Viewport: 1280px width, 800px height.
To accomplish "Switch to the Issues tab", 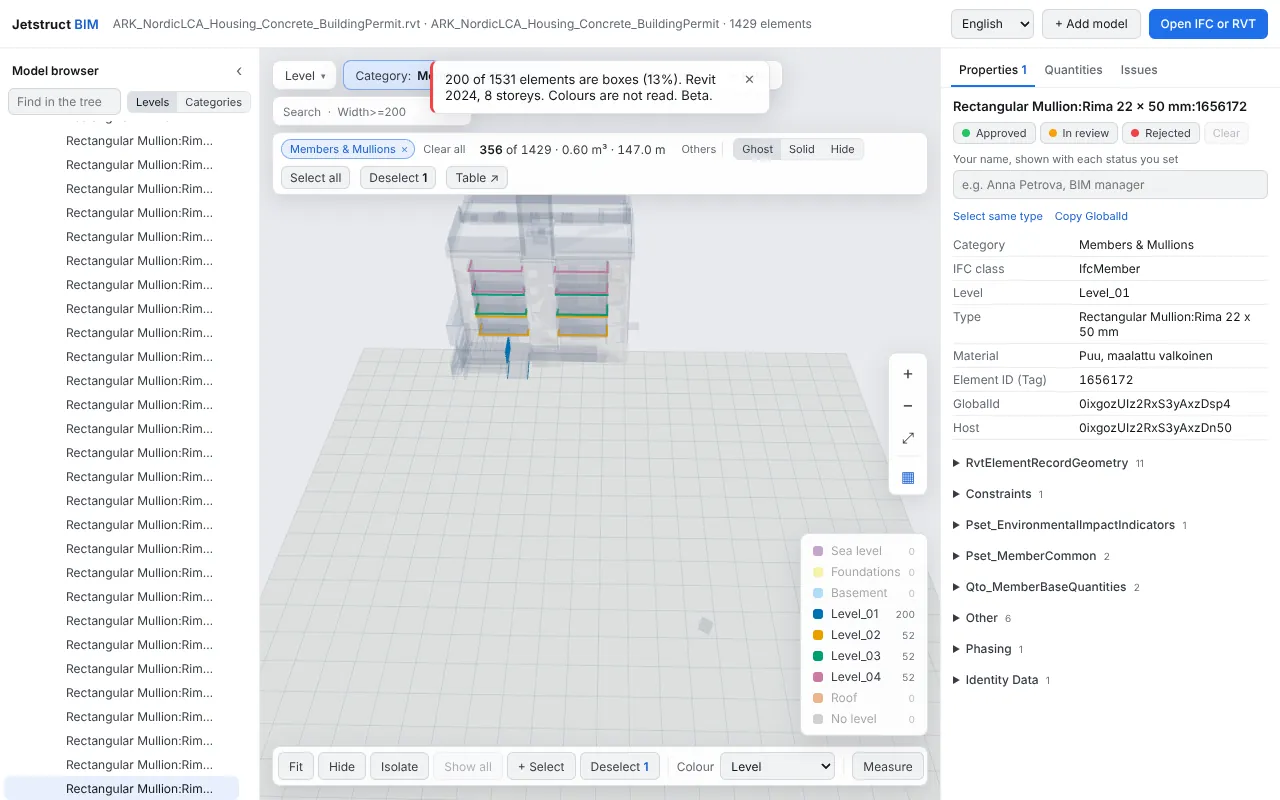I will (x=1139, y=70).
